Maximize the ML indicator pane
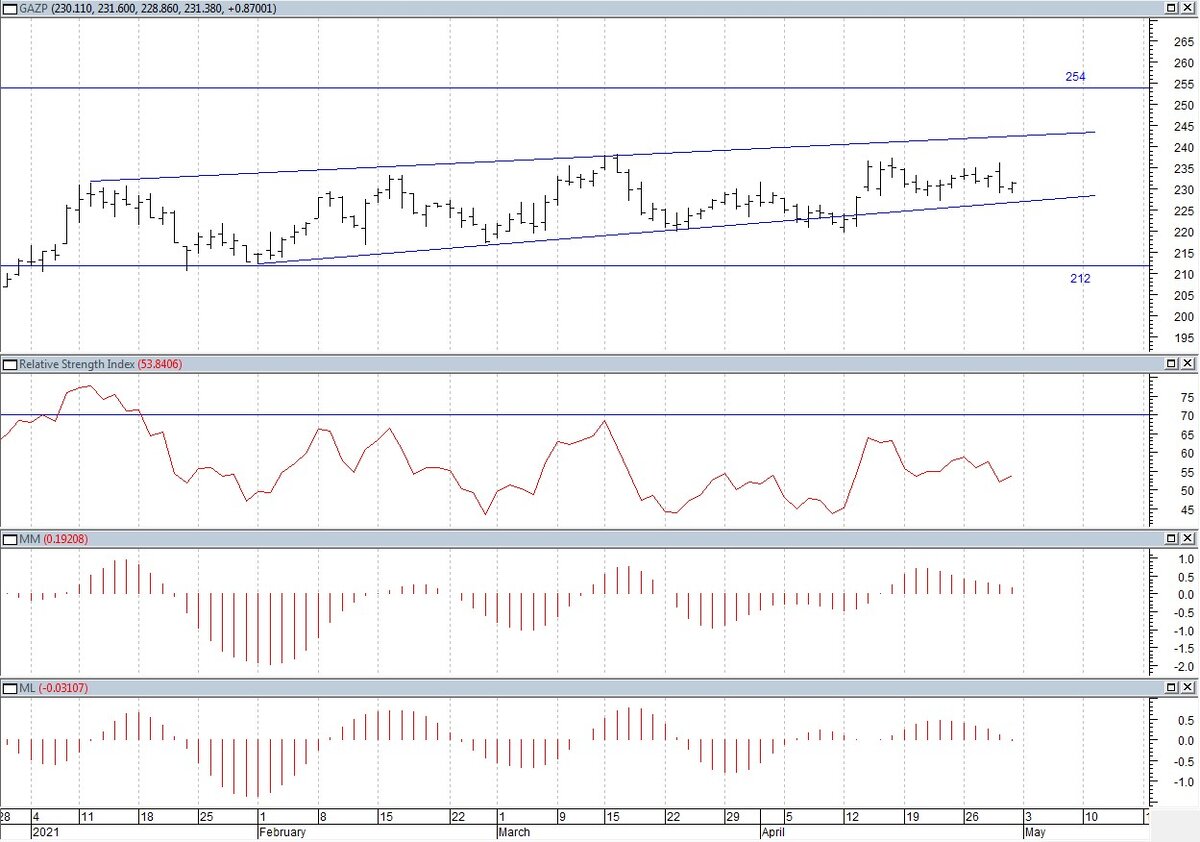This screenshot has width=1200, height=842. pos(1172,688)
